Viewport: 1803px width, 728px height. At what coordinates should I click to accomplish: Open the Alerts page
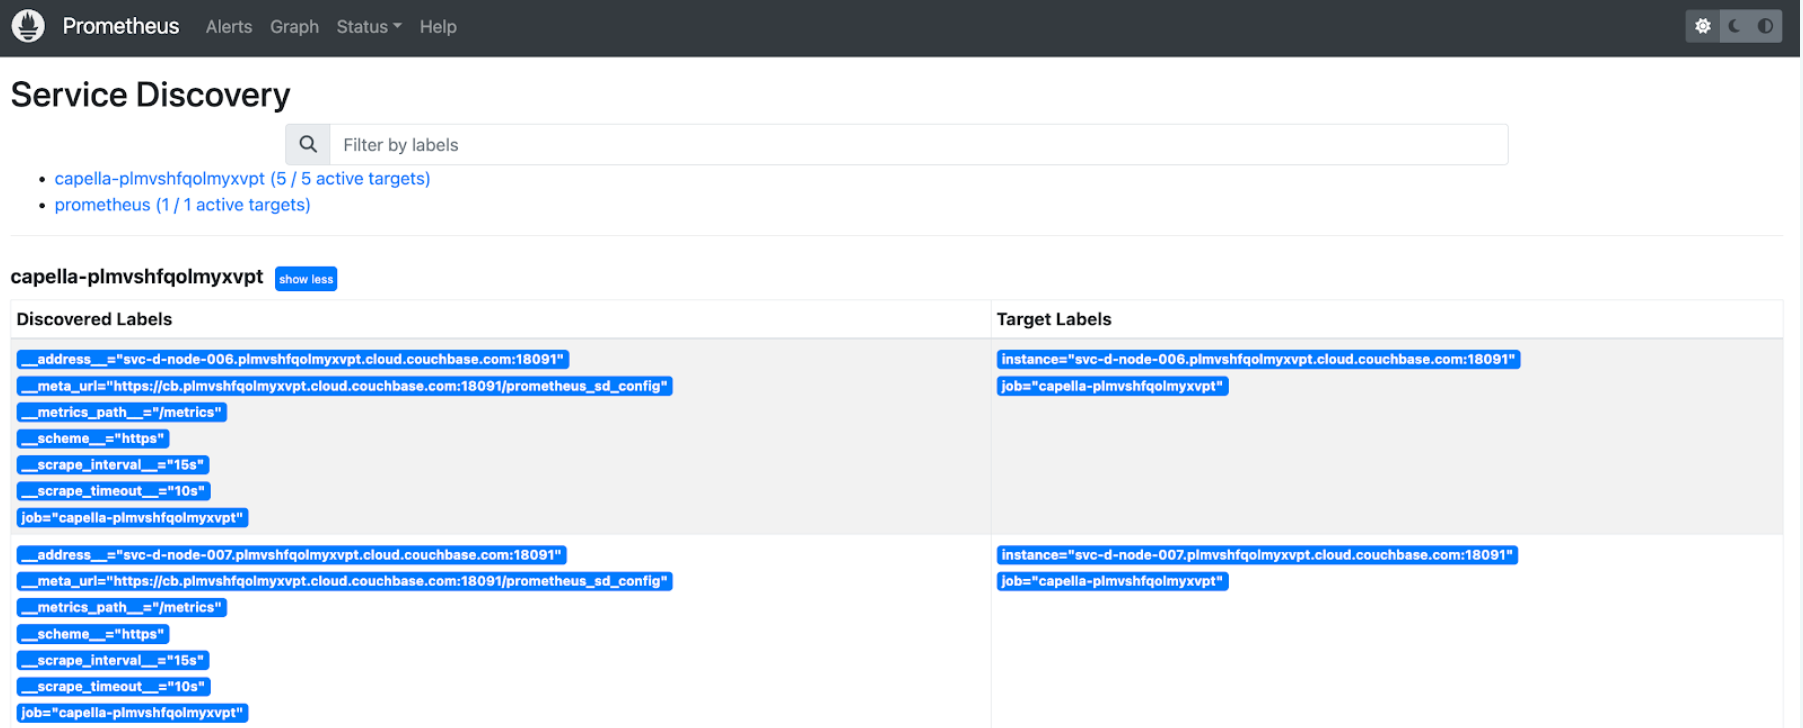click(x=229, y=27)
